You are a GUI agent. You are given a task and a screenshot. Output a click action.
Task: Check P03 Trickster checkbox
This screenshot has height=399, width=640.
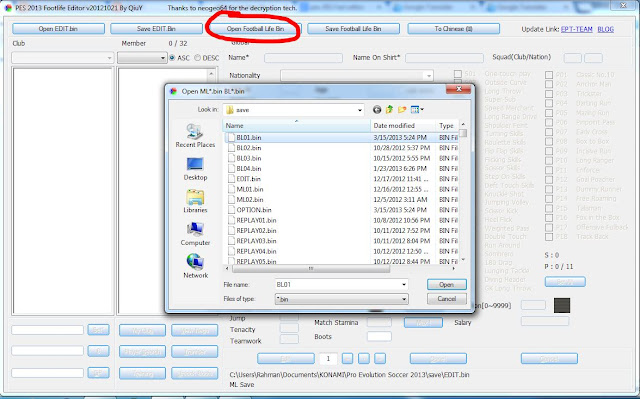coord(549,94)
